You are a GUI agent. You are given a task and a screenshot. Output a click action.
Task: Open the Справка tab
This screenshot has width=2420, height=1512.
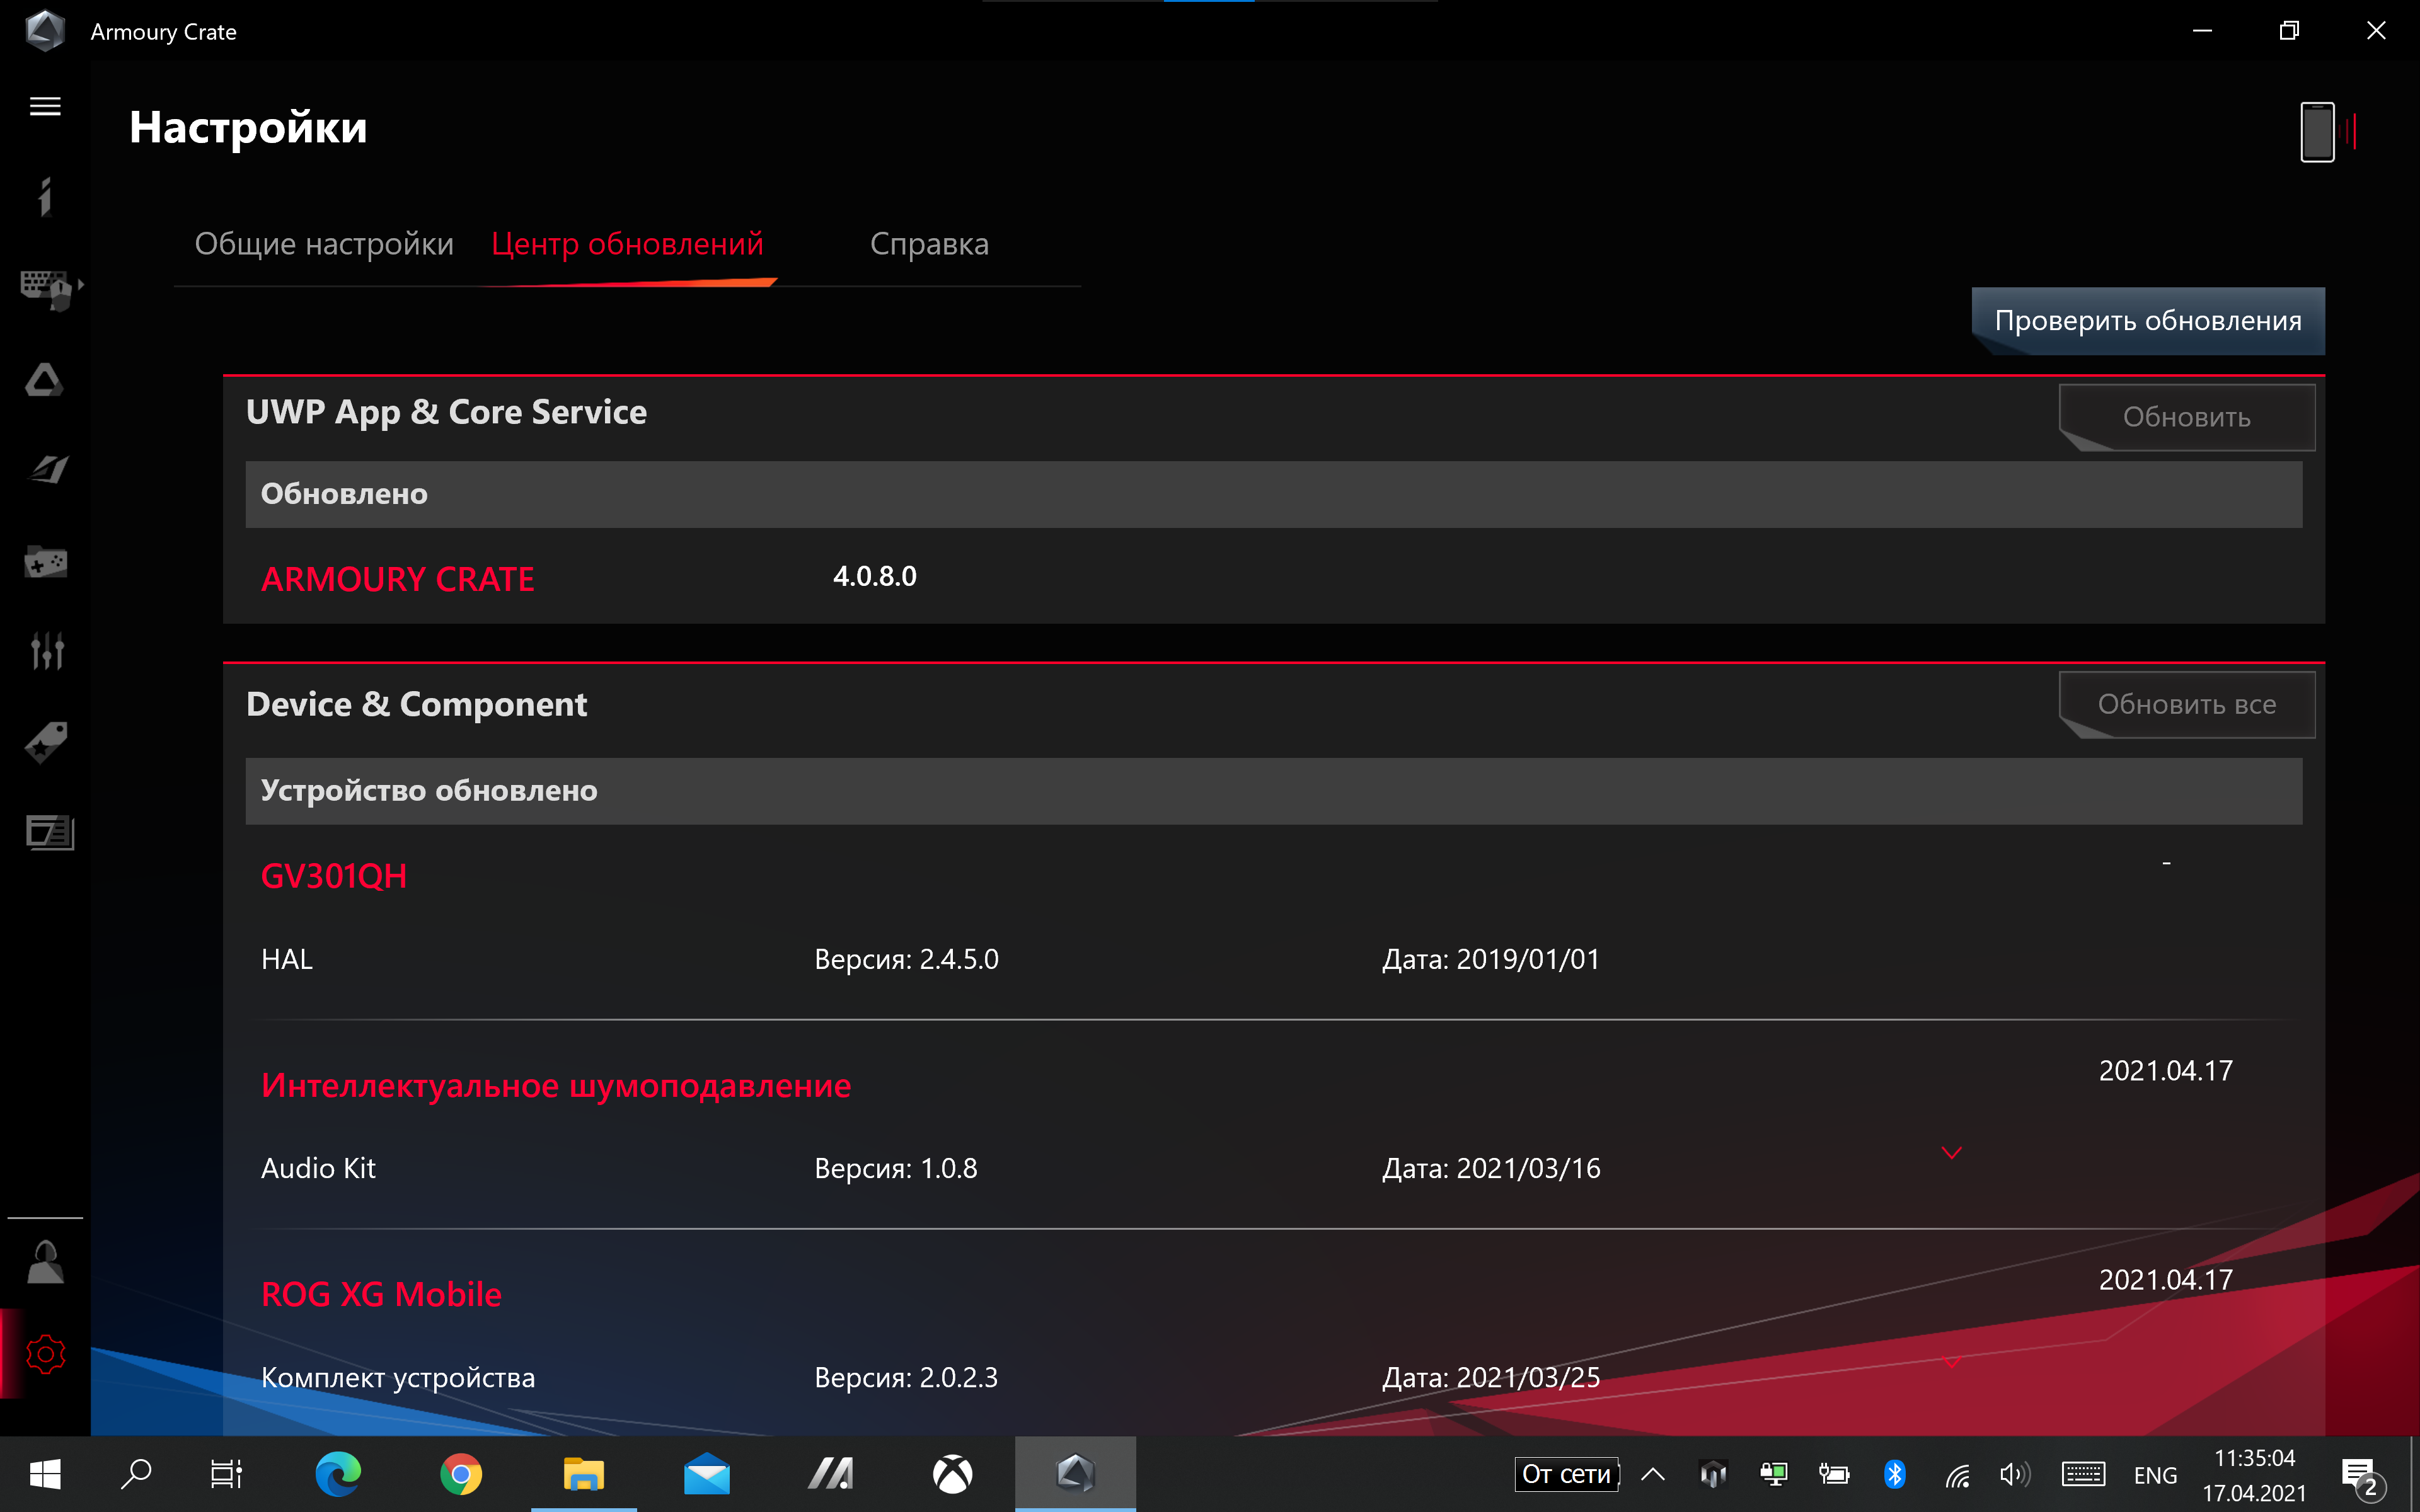(x=929, y=244)
